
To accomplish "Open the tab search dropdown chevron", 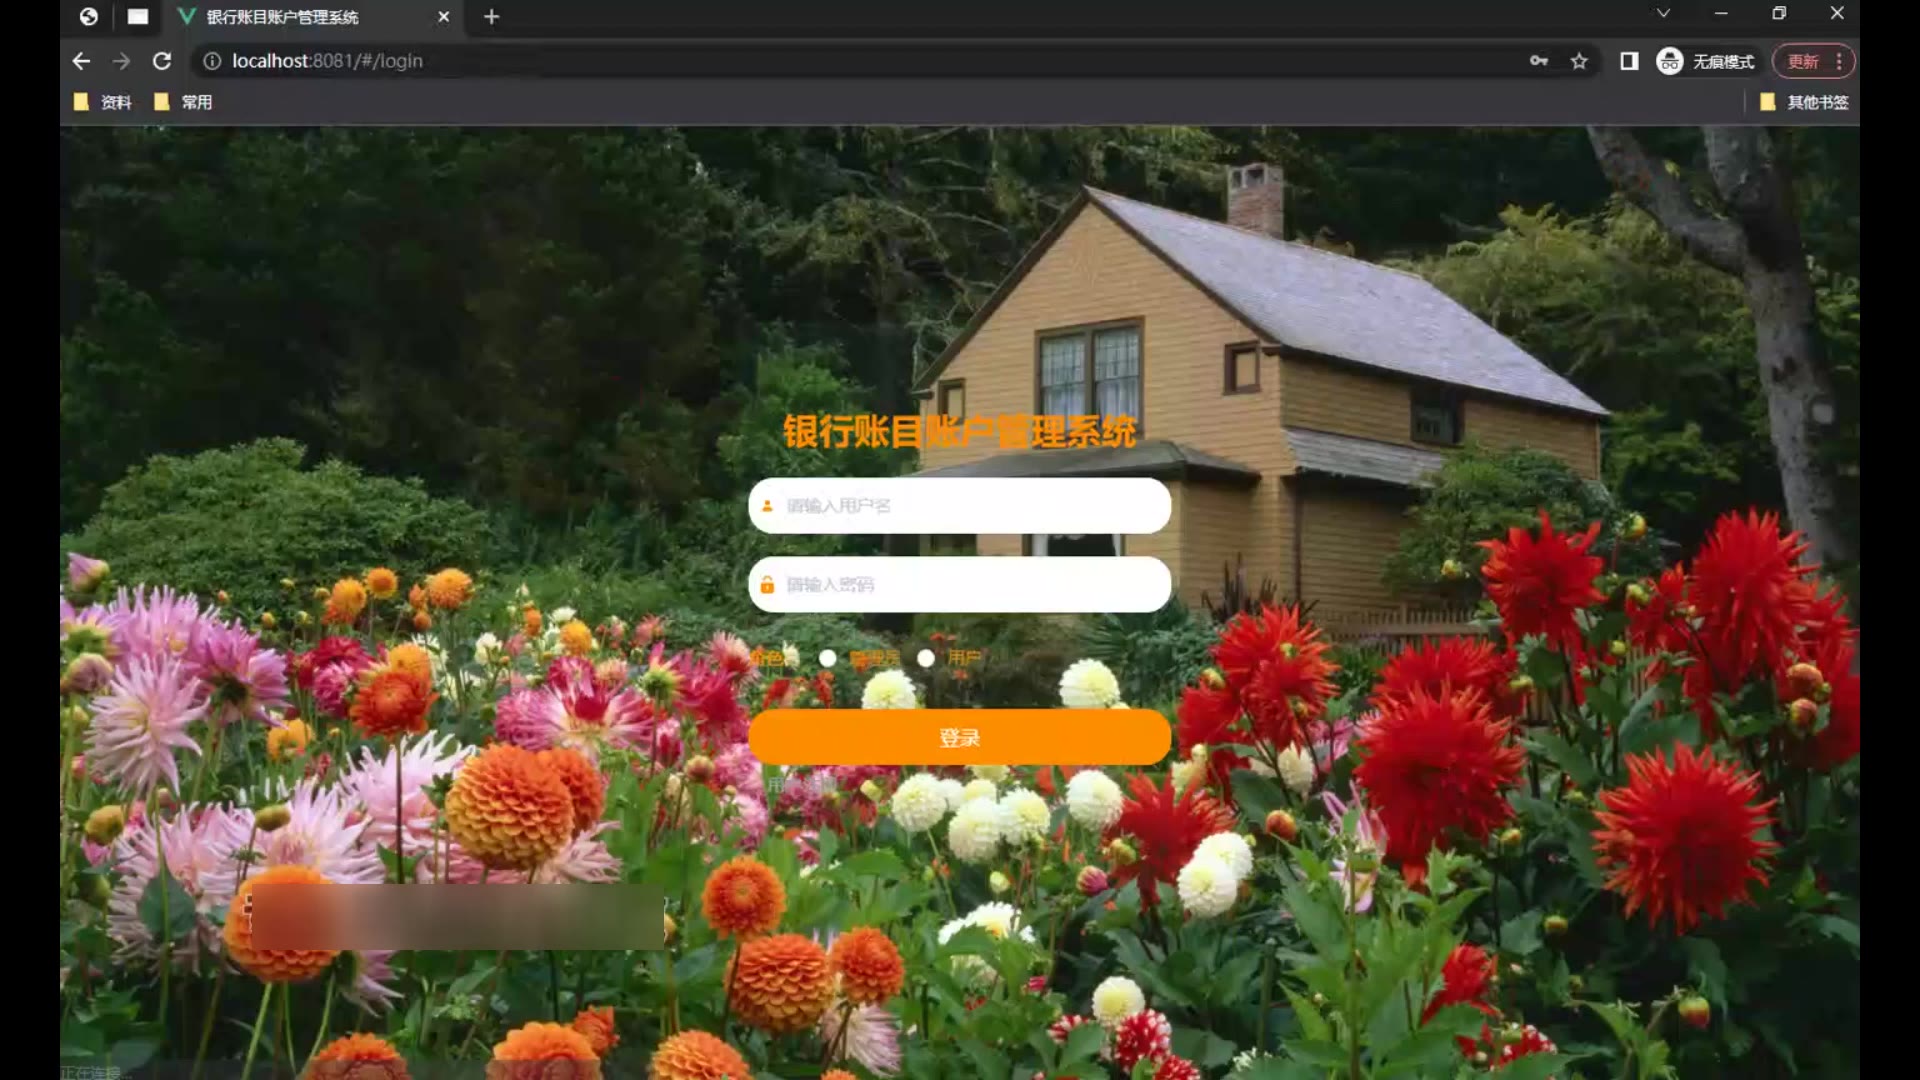I will (x=1663, y=13).
